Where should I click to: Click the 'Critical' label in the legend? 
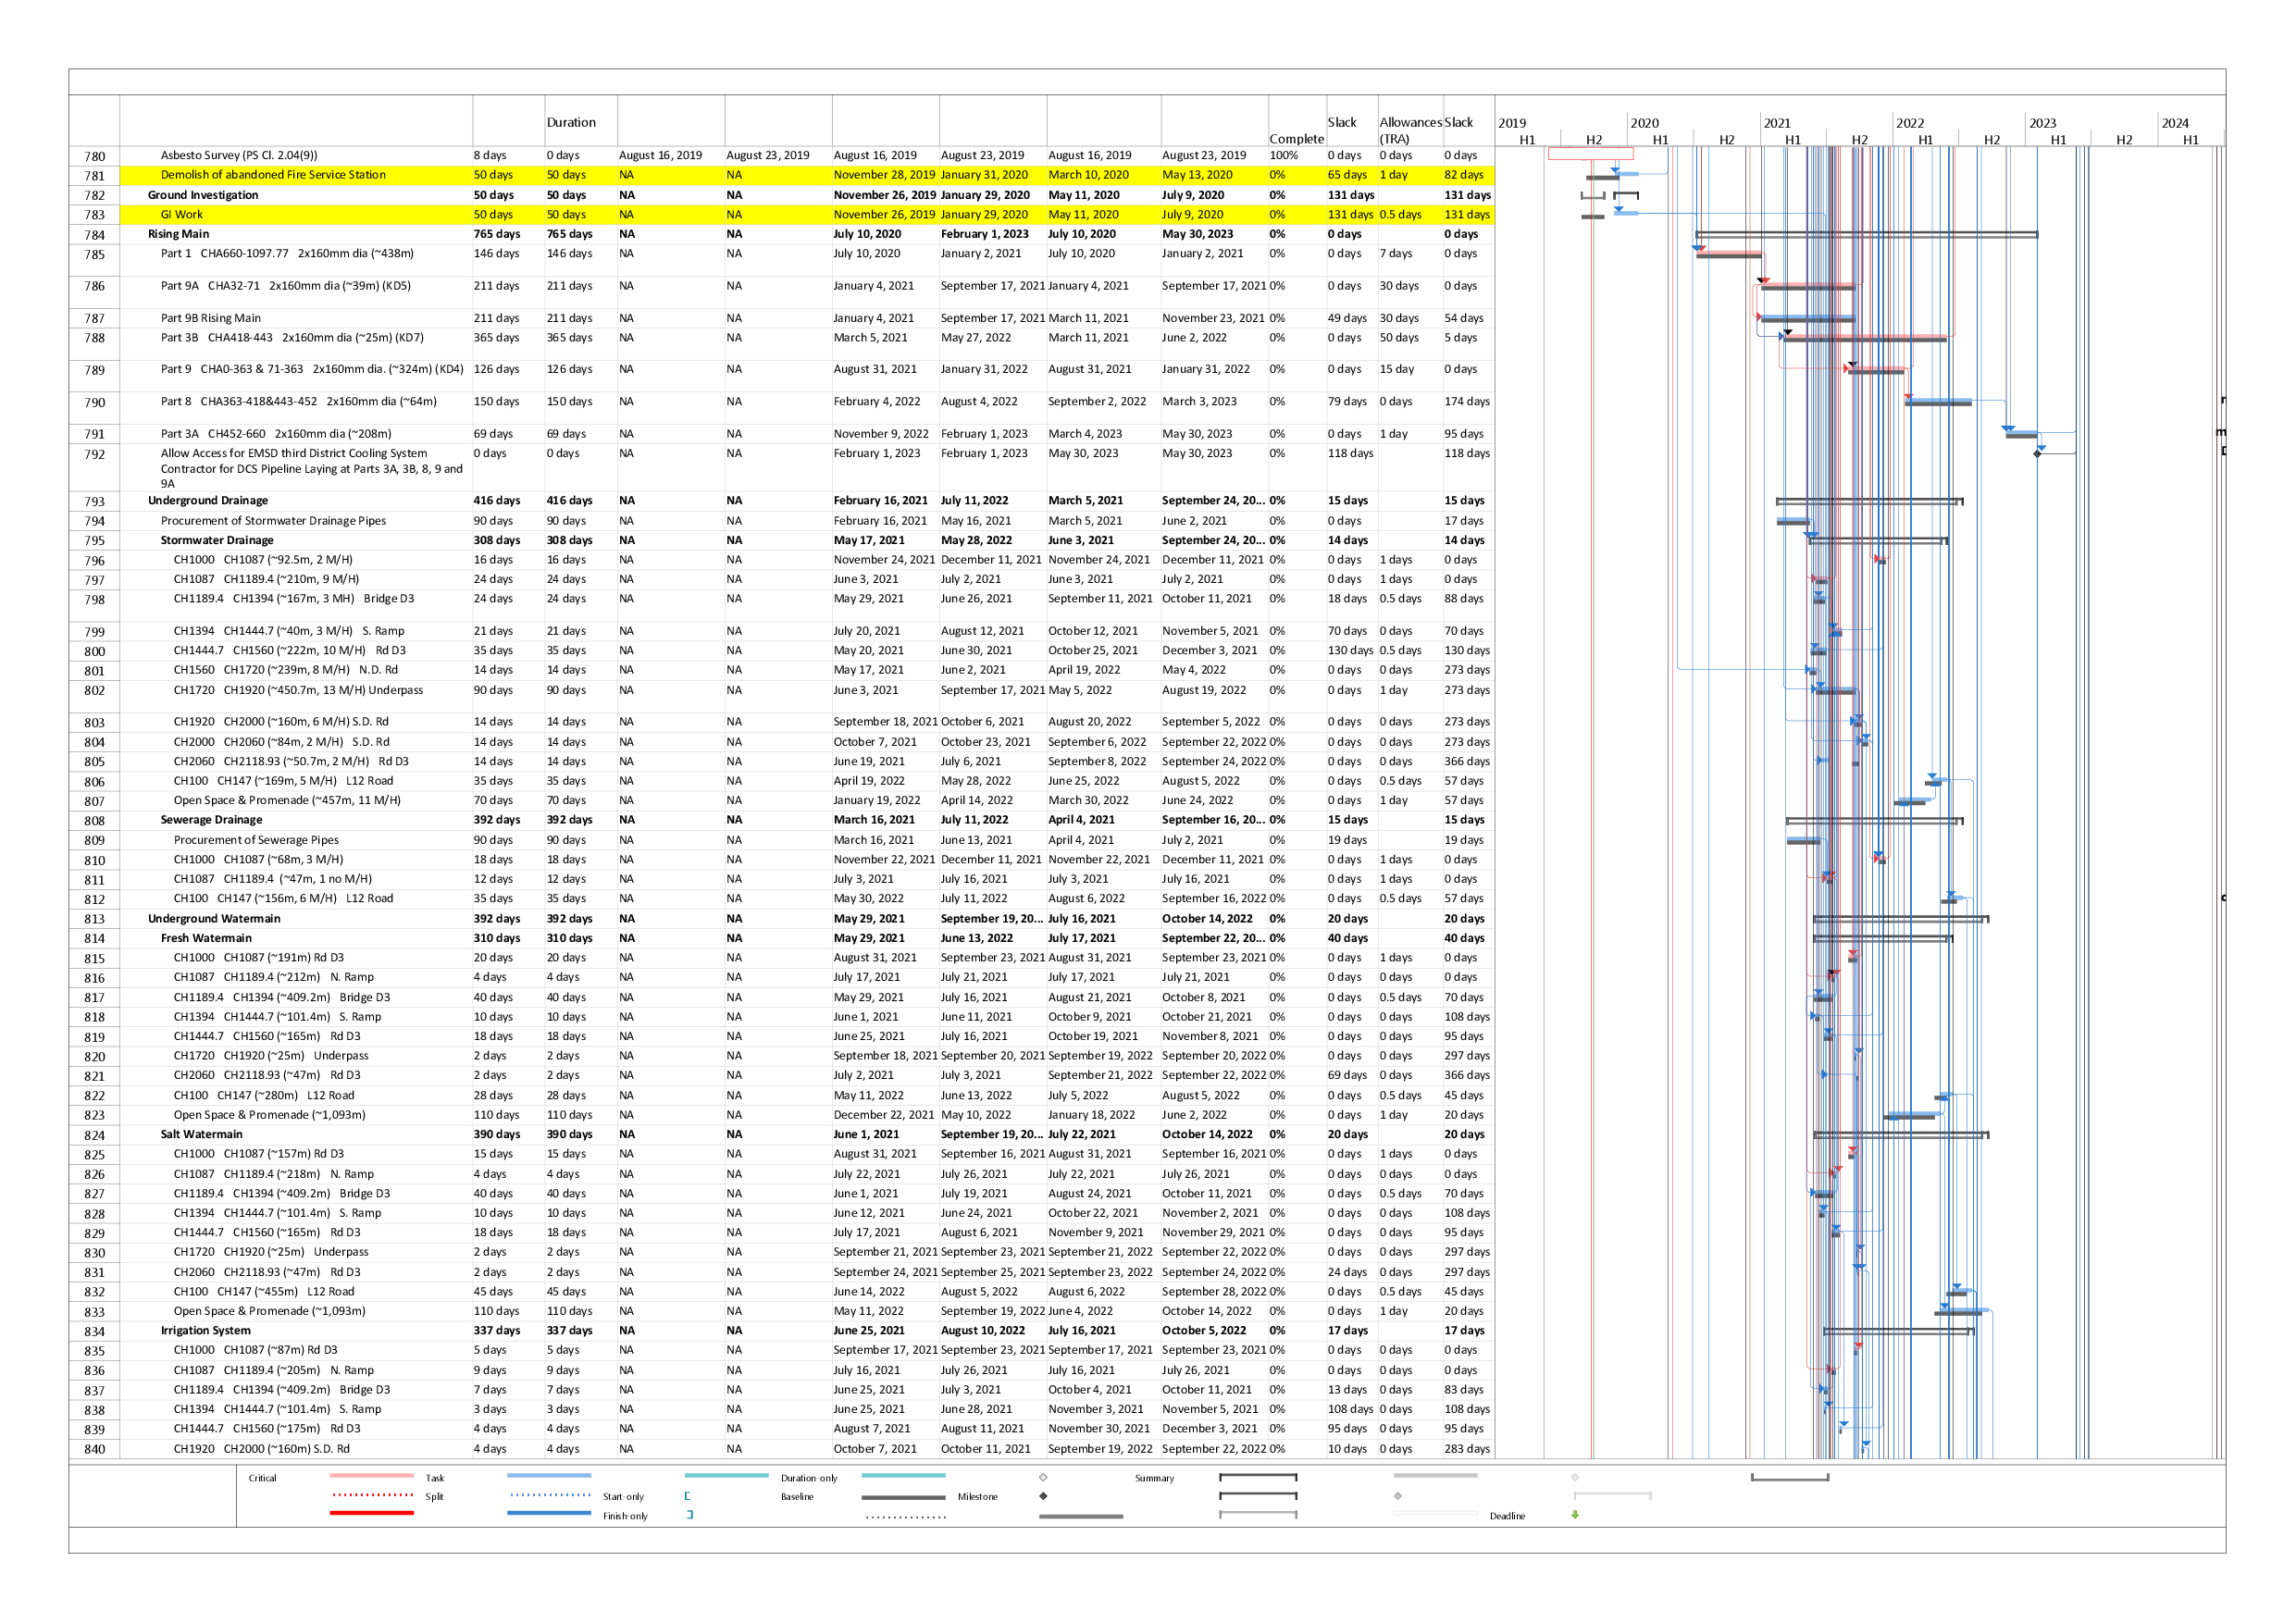262,1479
